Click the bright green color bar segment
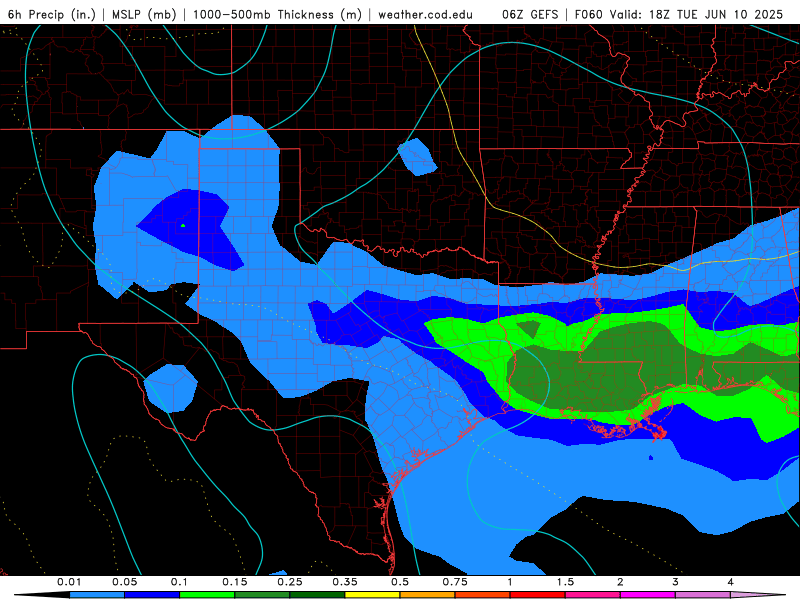800x600 pixels. coord(207,595)
